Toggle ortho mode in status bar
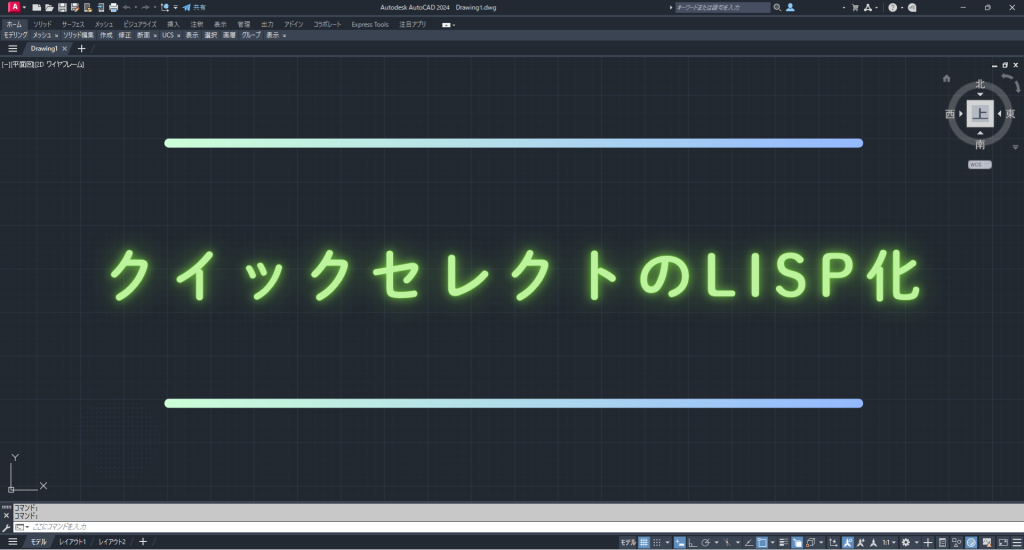This screenshot has width=1024, height=550. pyautogui.click(x=693, y=542)
